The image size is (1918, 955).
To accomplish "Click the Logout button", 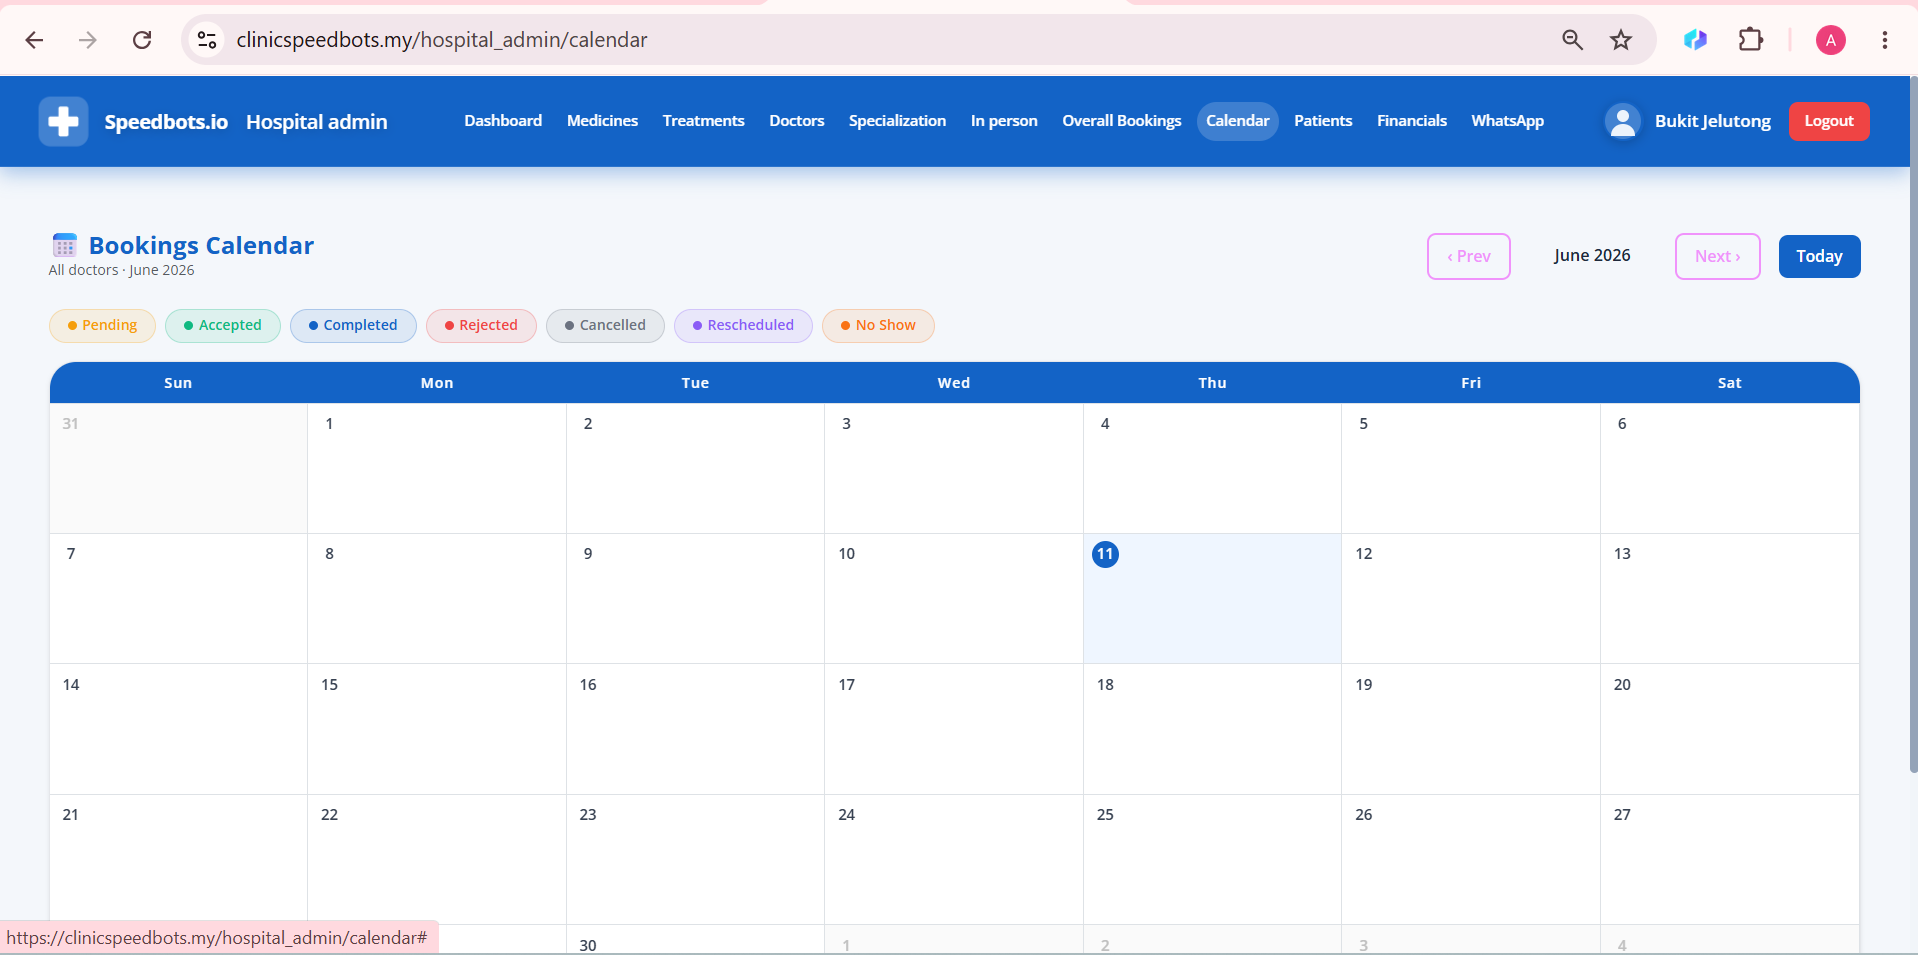I will click(x=1829, y=121).
